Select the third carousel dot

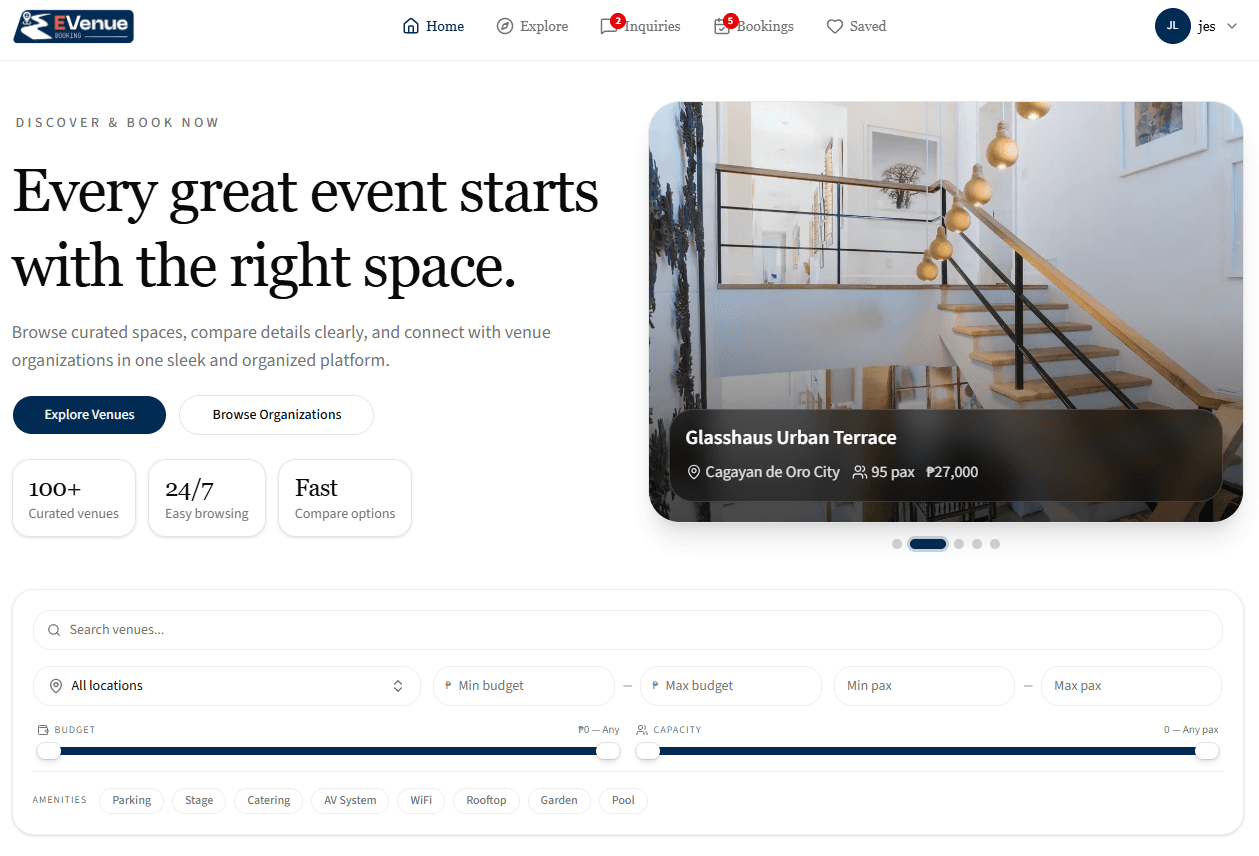click(x=959, y=544)
